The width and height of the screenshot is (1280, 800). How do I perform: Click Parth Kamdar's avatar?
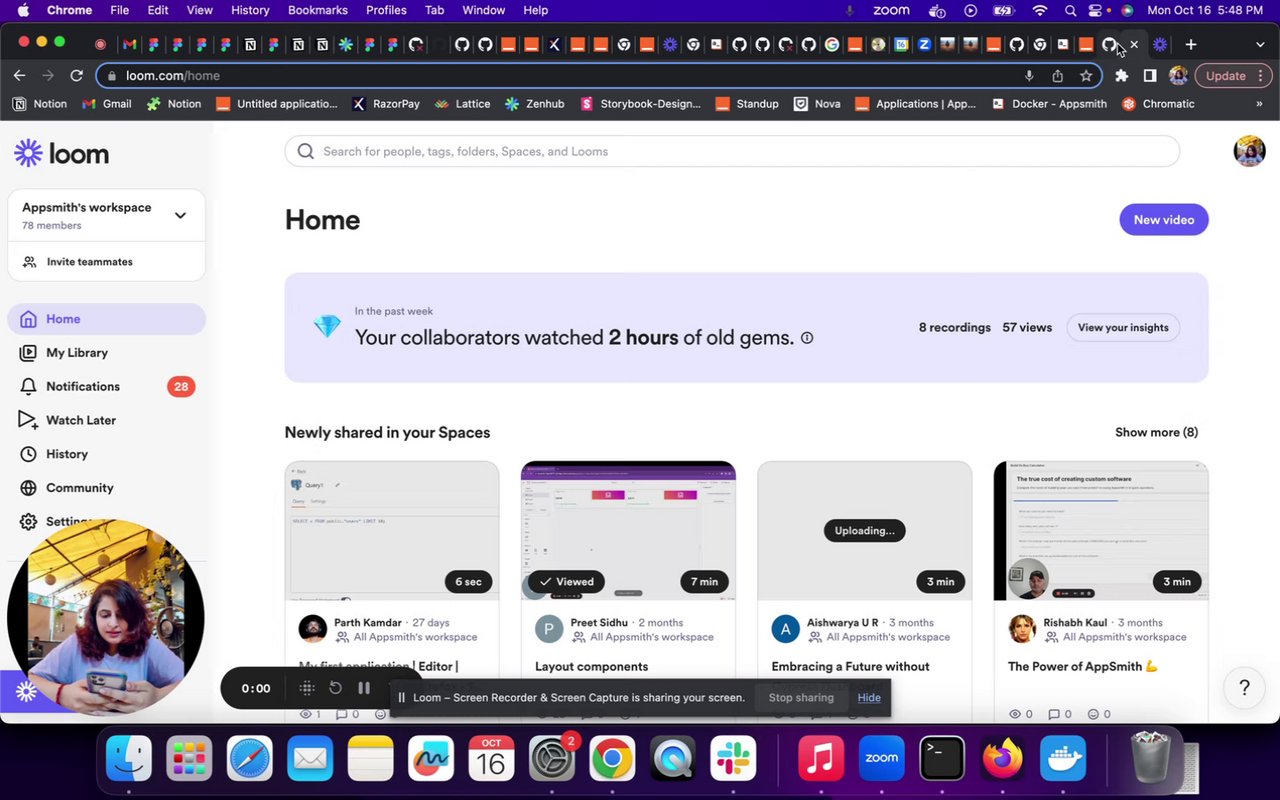313,629
